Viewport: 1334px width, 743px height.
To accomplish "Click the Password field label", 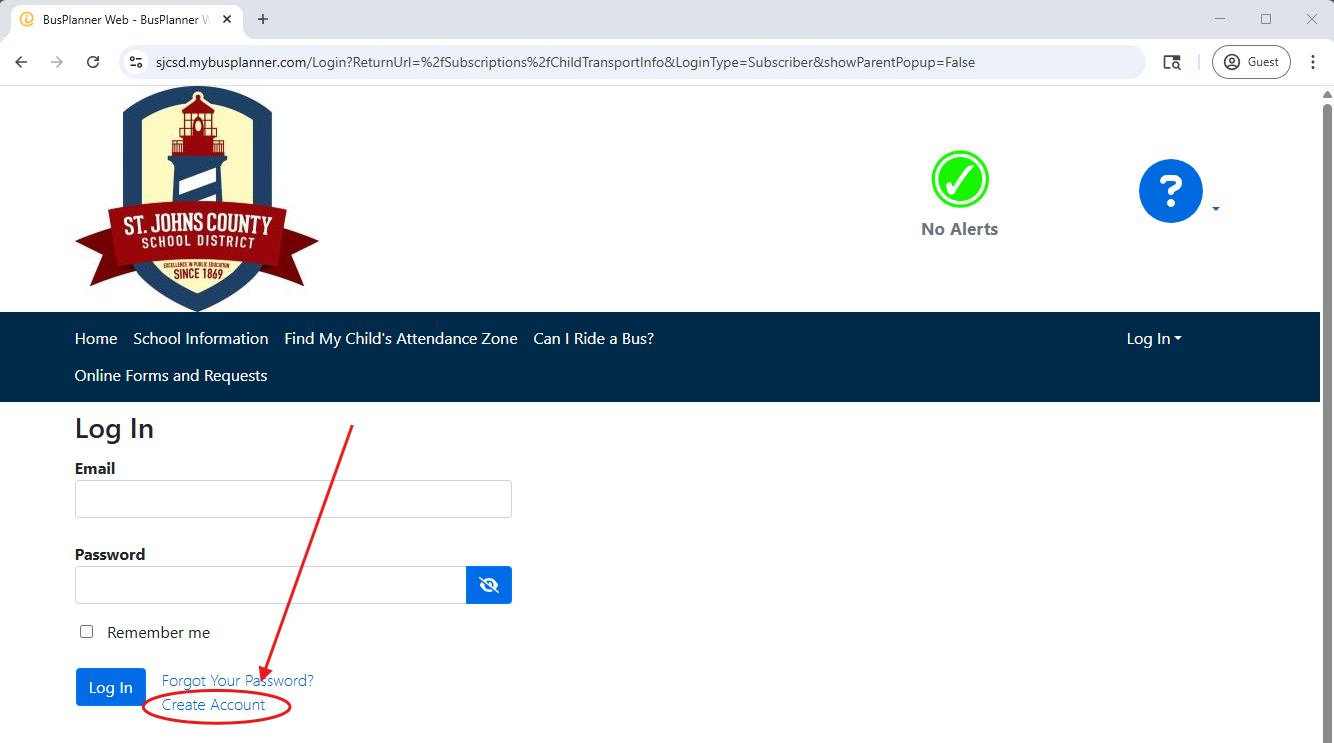I will click(110, 555).
